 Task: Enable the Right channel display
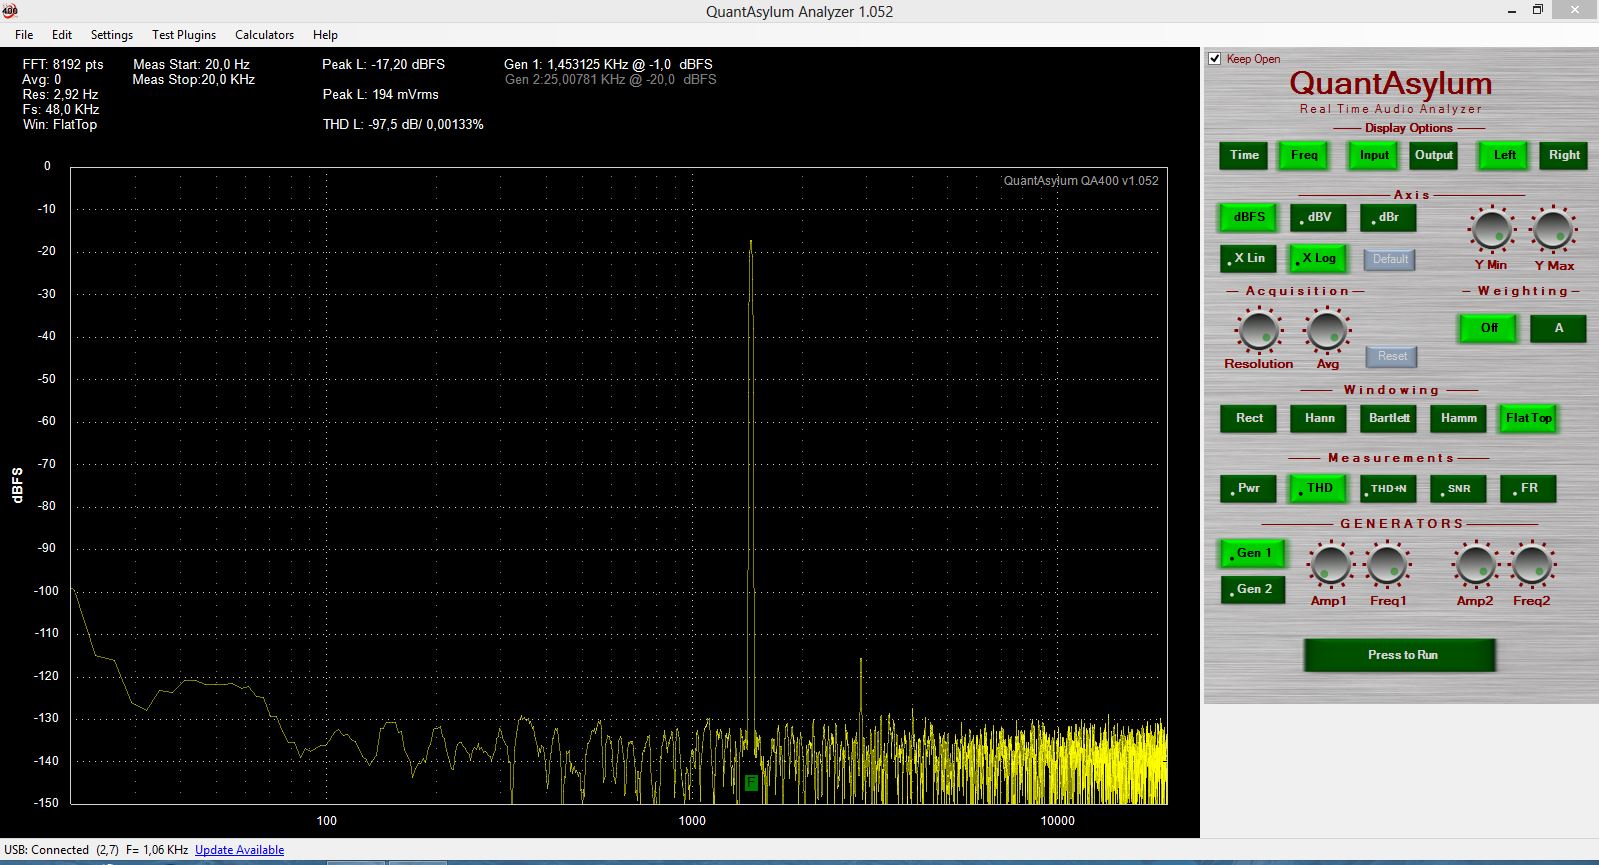point(1564,155)
